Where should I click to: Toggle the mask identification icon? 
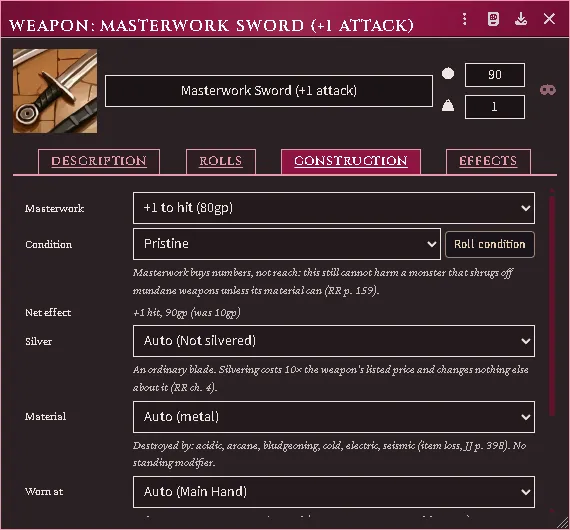click(547, 90)
